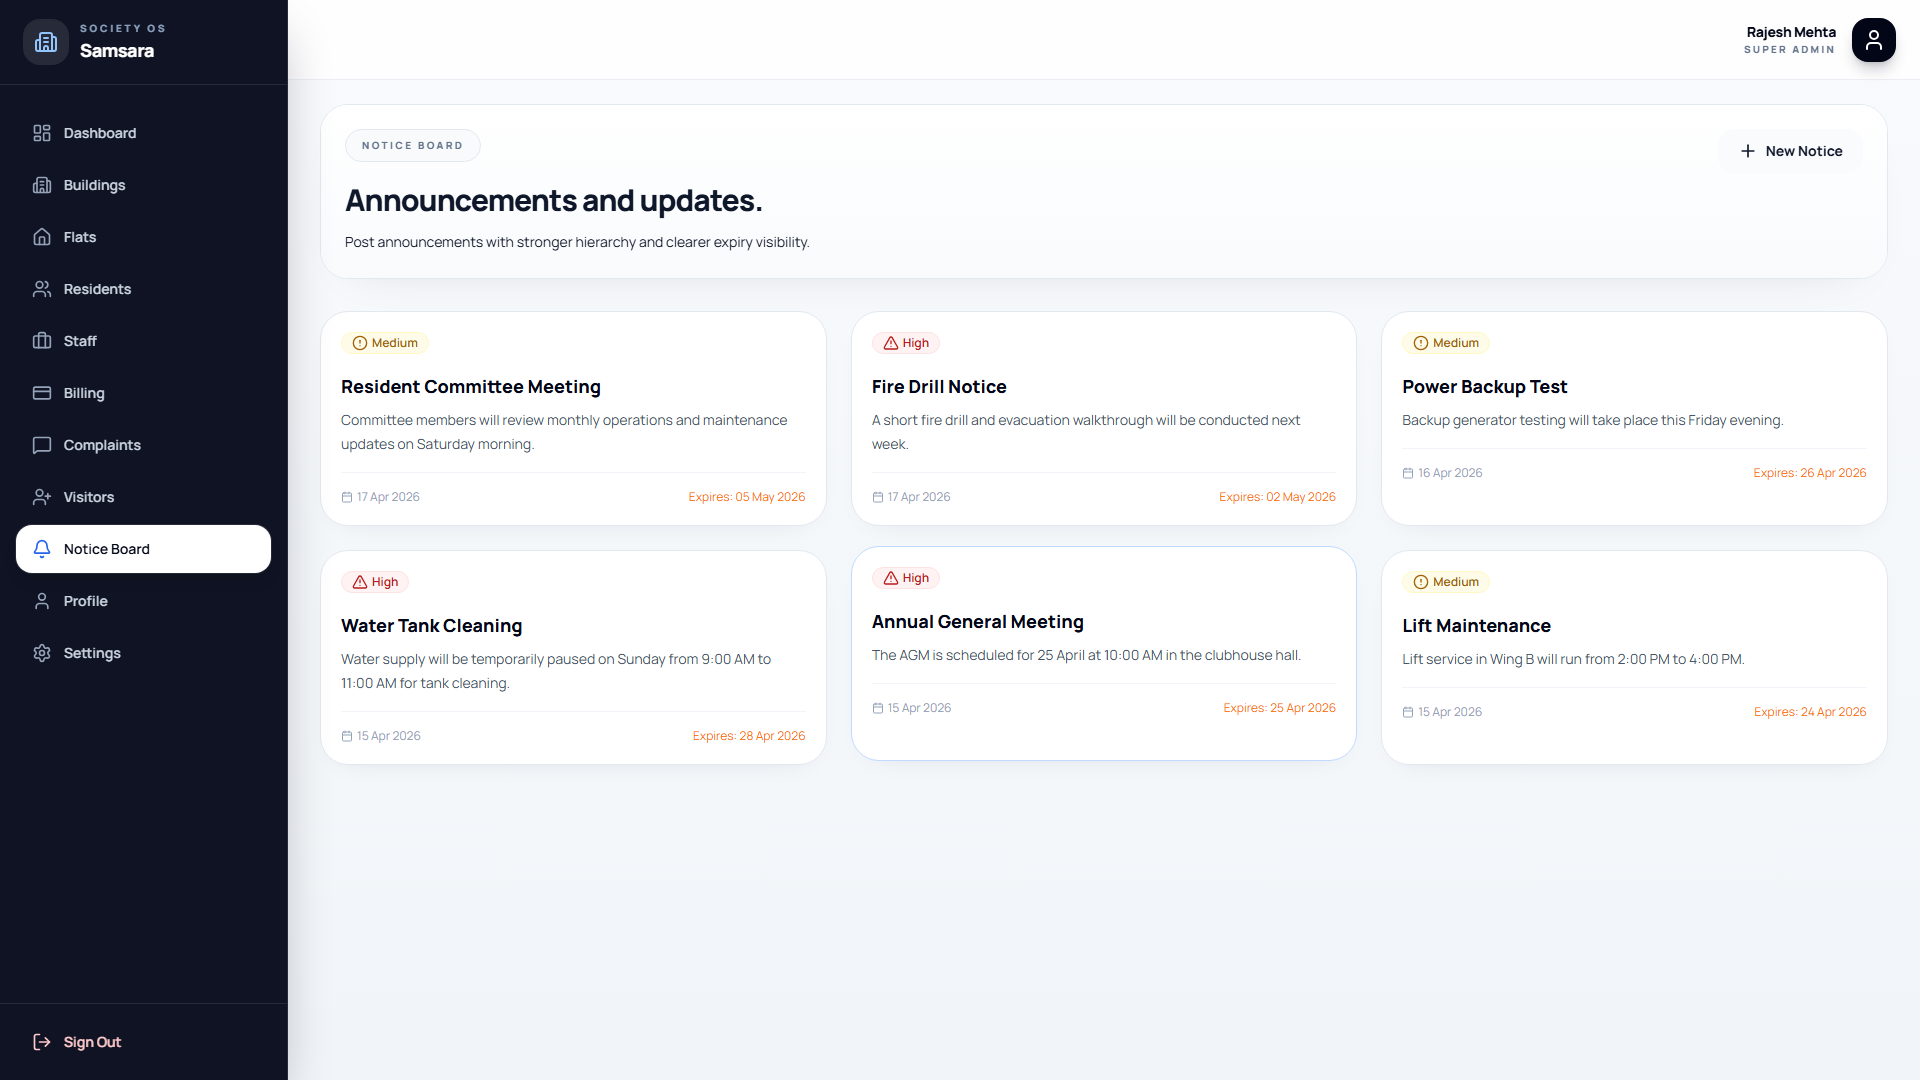This screenshot has width=1920, height=1080.
Task: Click the Settings gear icon
Action: tap(42, 653)
